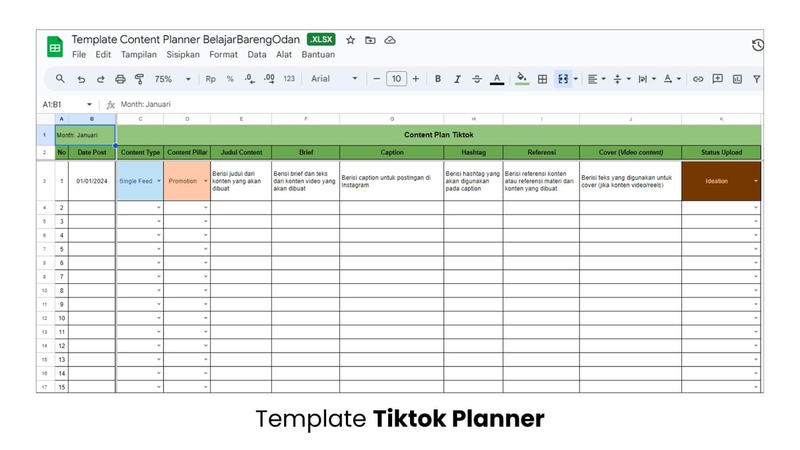Open the Format menu

[223, 55]
